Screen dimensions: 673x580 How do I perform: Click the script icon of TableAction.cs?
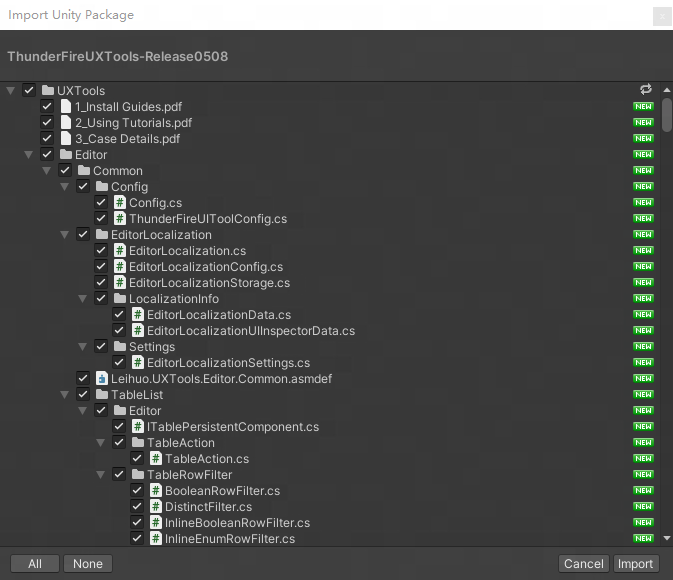pos(156,459)
